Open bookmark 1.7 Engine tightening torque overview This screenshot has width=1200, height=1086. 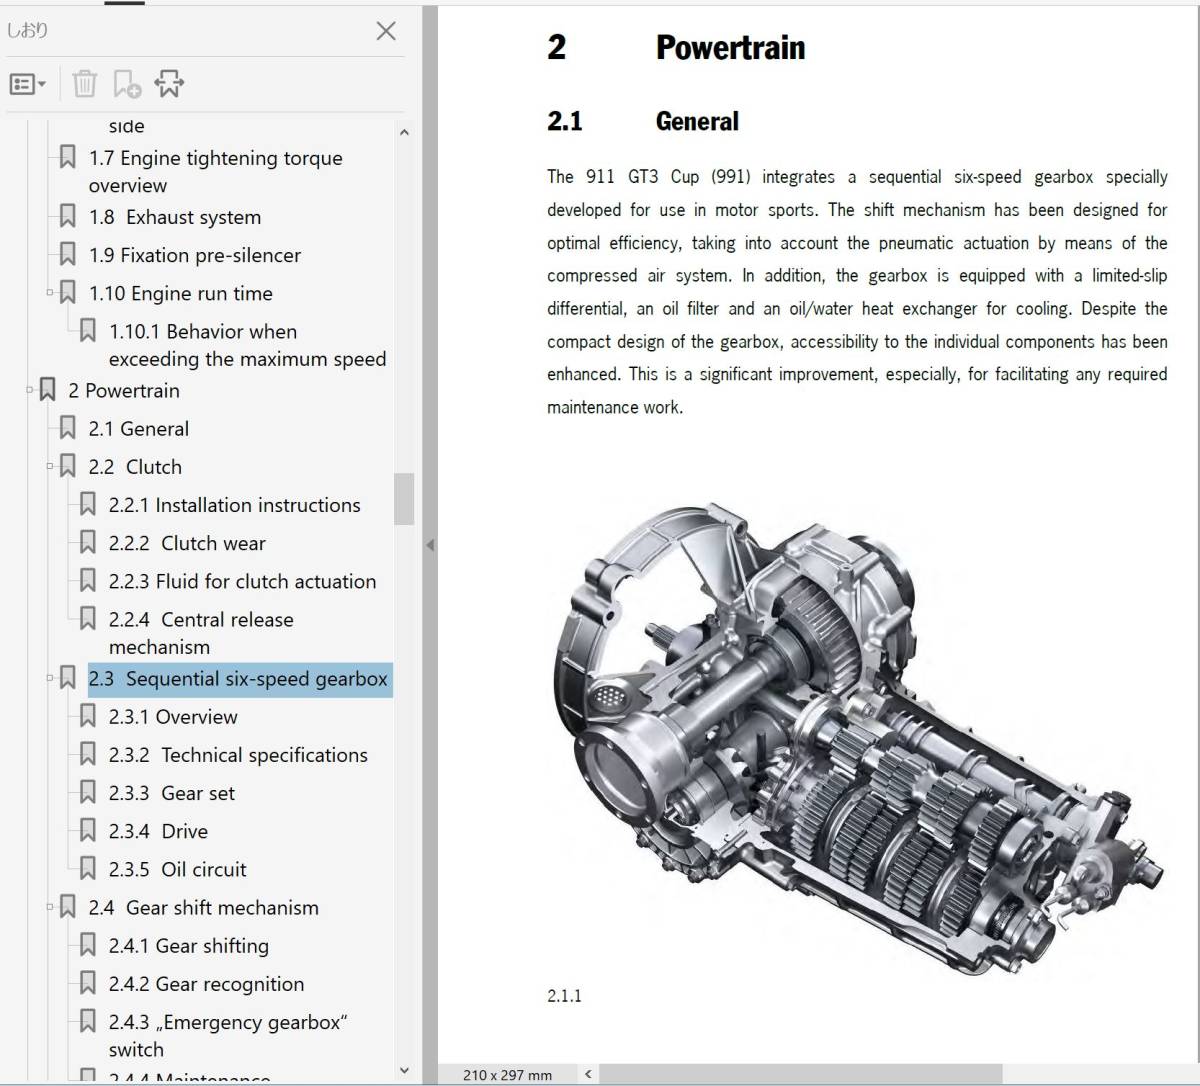[x=215, y=171]
